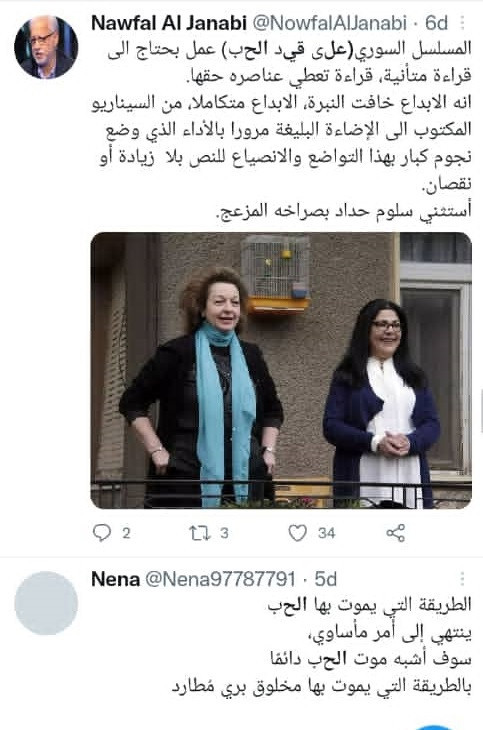Click the reply count number 2

[x=126, y=533]
